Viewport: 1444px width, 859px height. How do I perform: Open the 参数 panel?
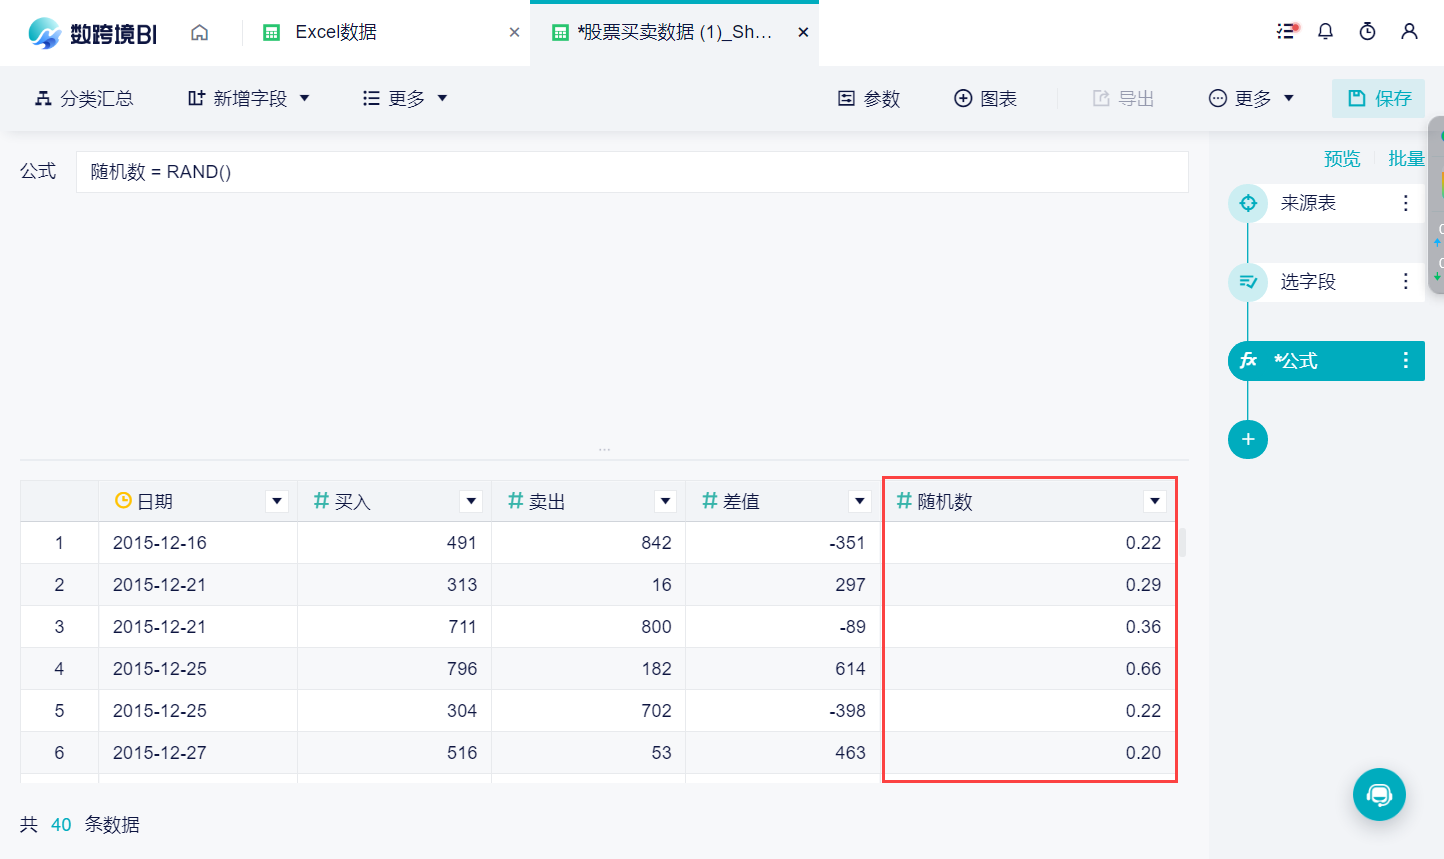[869, 98]
